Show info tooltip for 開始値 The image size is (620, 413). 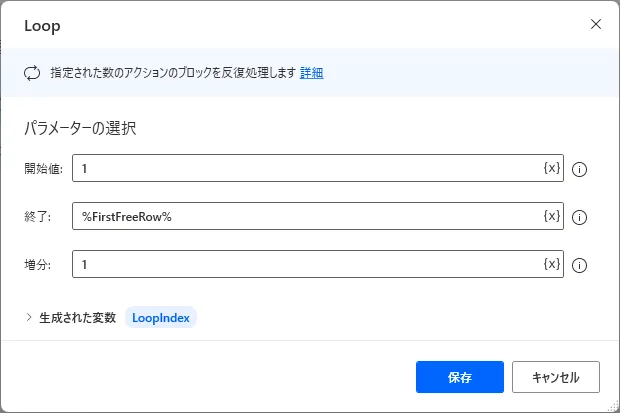click(579, 169)
